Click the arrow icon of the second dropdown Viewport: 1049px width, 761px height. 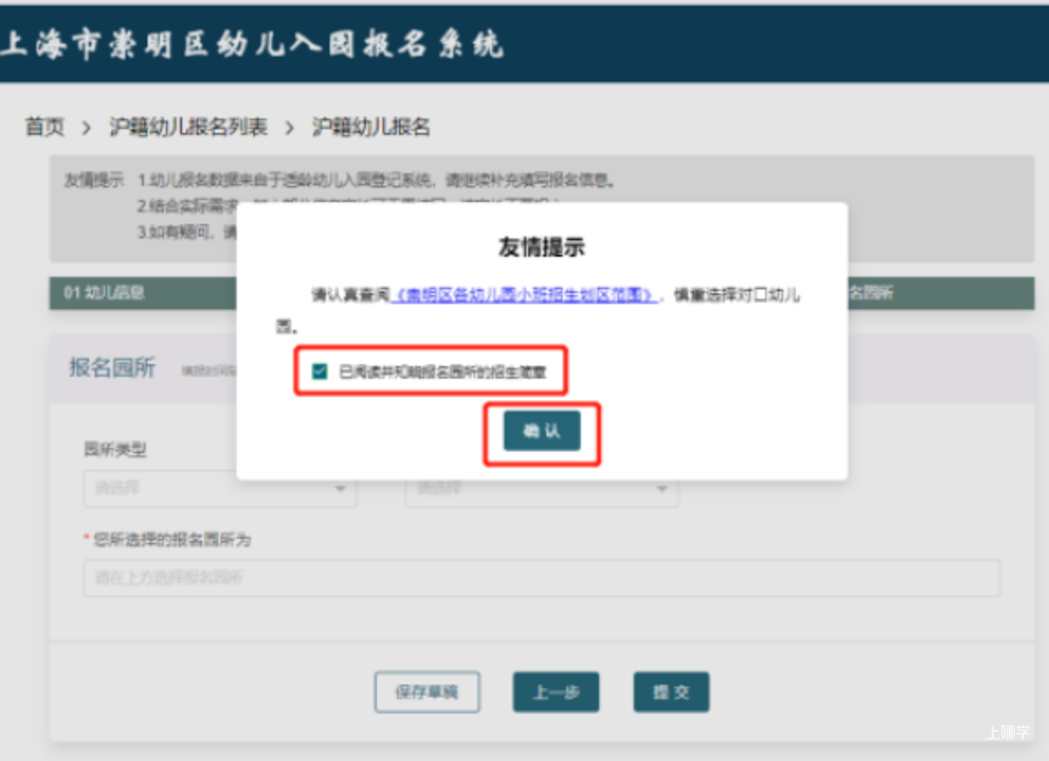click(661, 489)
